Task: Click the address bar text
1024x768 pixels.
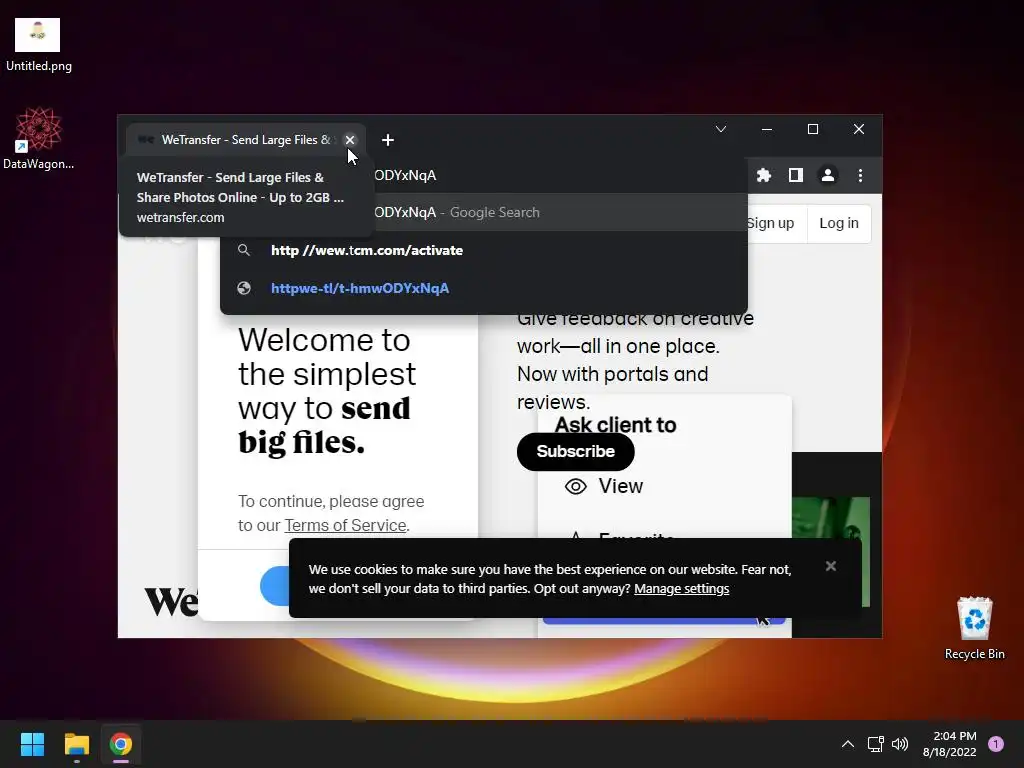Action: click(406, 175)
